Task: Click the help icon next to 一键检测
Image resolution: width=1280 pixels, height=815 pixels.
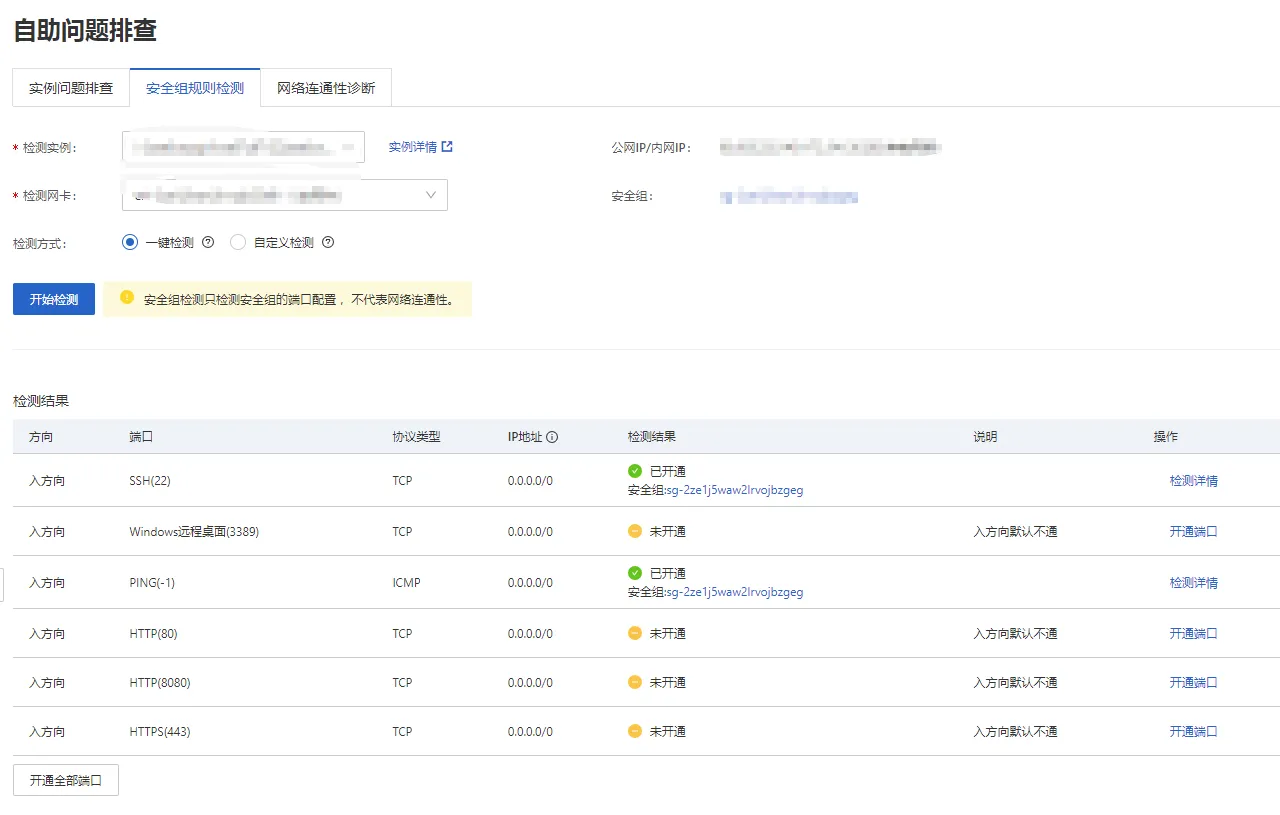Action: pyautogui.click(x=208, y=242)
